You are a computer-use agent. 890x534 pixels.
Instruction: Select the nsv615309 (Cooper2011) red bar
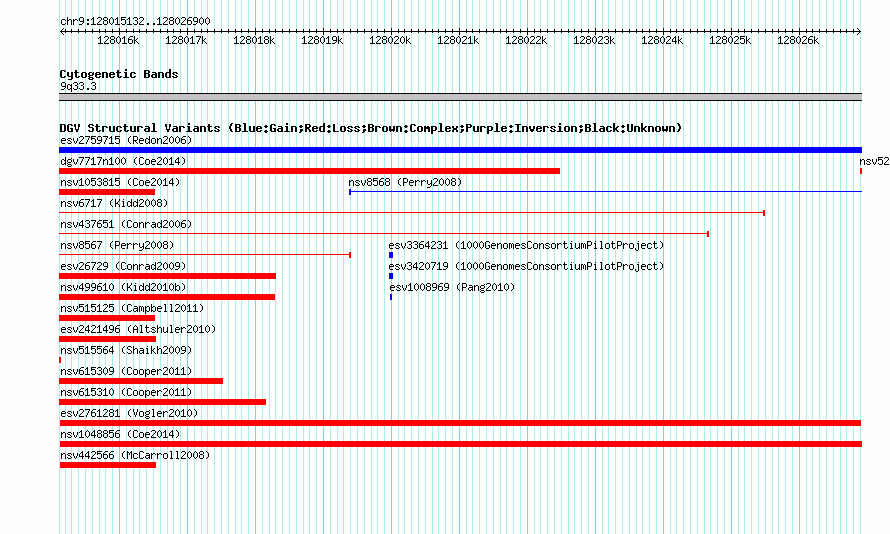[x=141, y=381]
